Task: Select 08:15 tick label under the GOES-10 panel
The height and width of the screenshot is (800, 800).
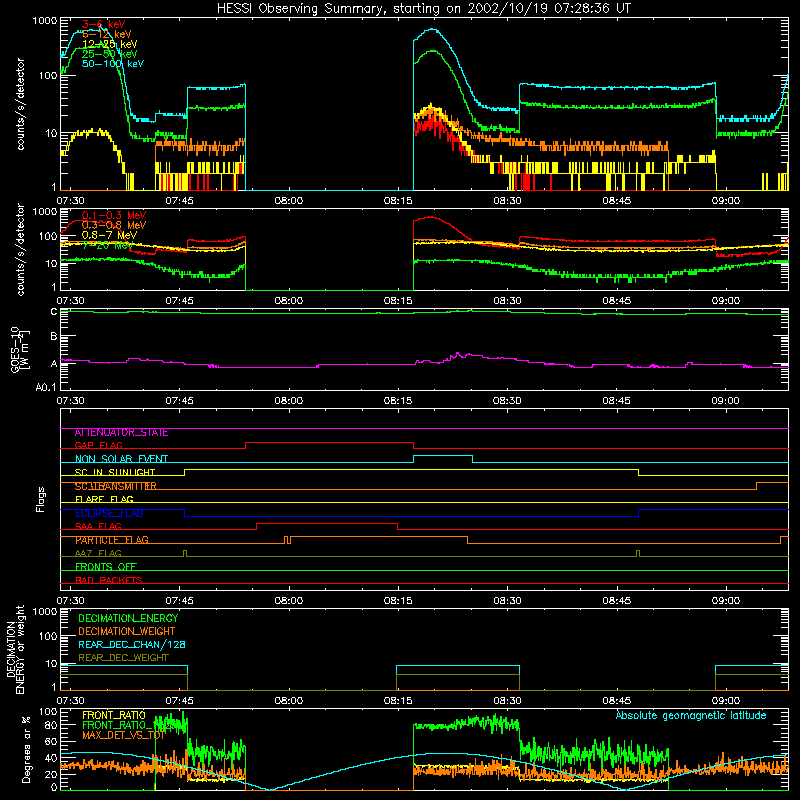Action: pyautogui.click(x=398, y=401)
